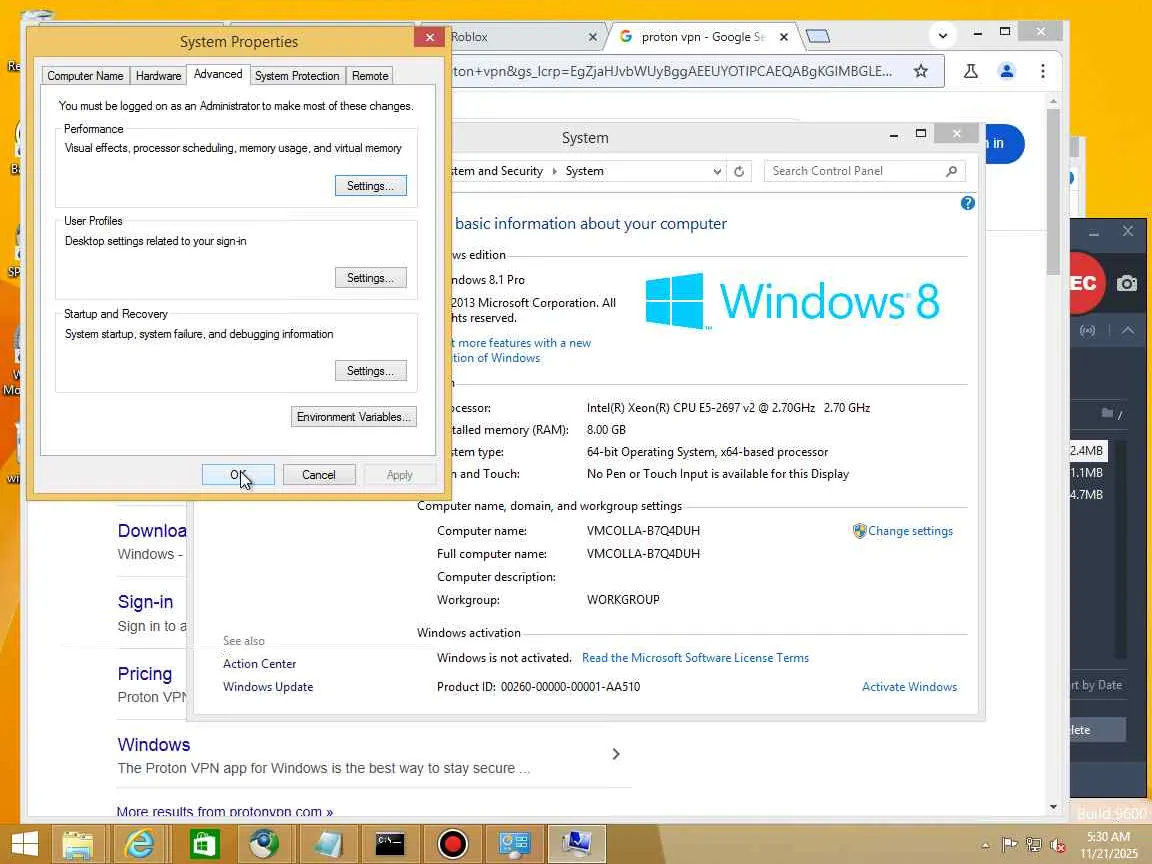The height and width of the screenshot is (864, 1152).
Task: Click the network tray icon
Action: pos(1033,845)
